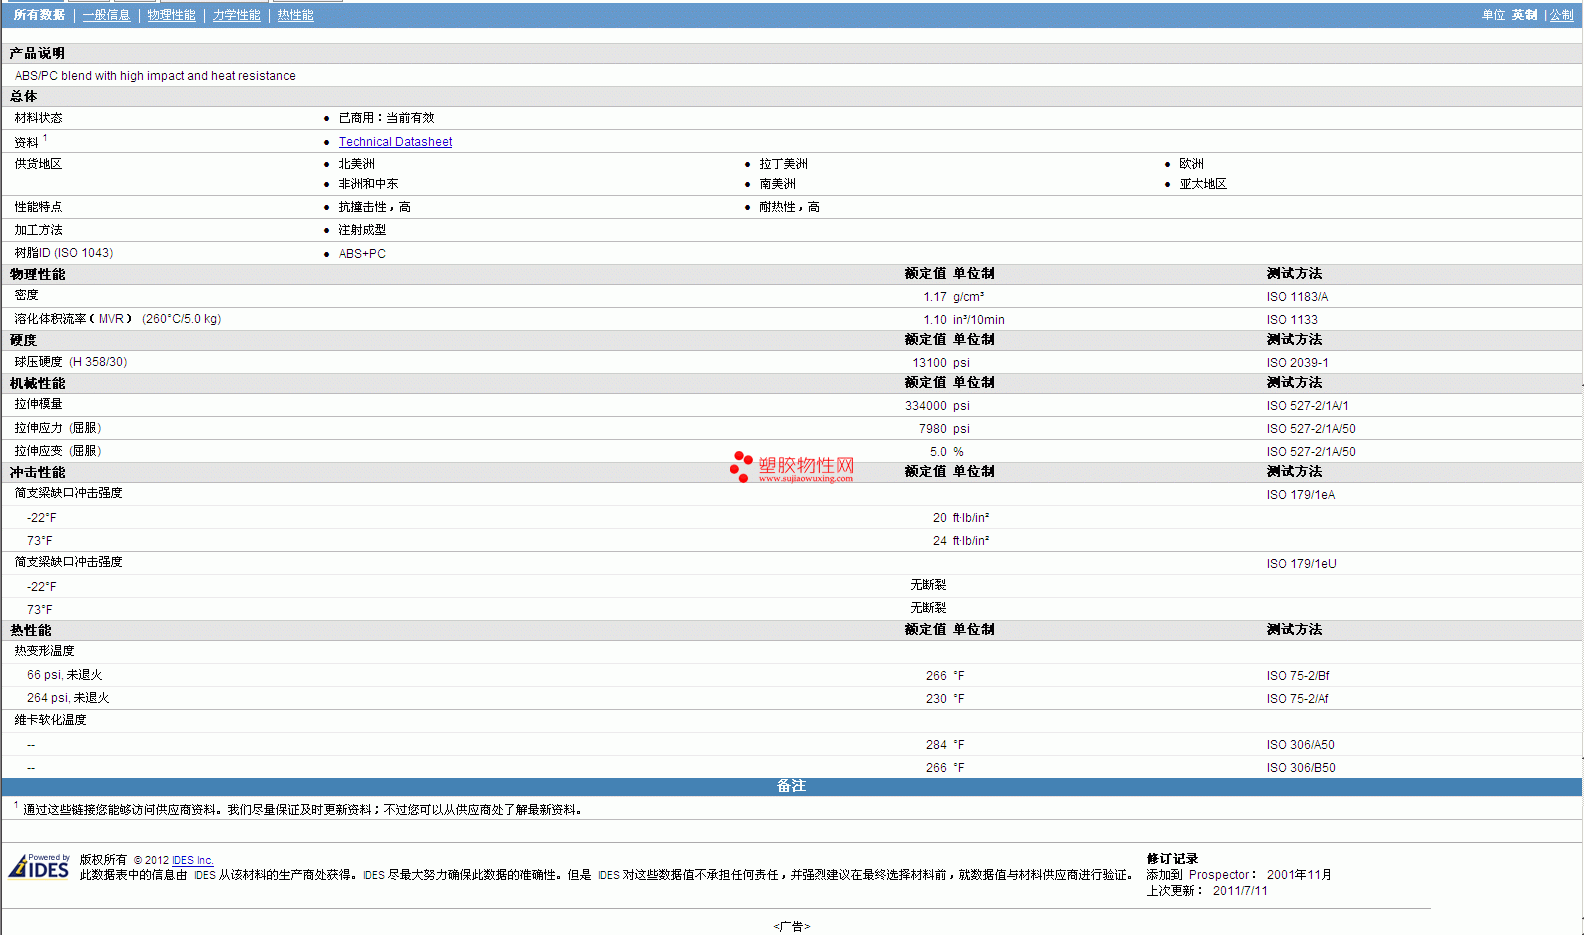Click the ISO 527-2/1A/1 test method
This screenshot has height=935, width=1584.
click(1307, 406)
